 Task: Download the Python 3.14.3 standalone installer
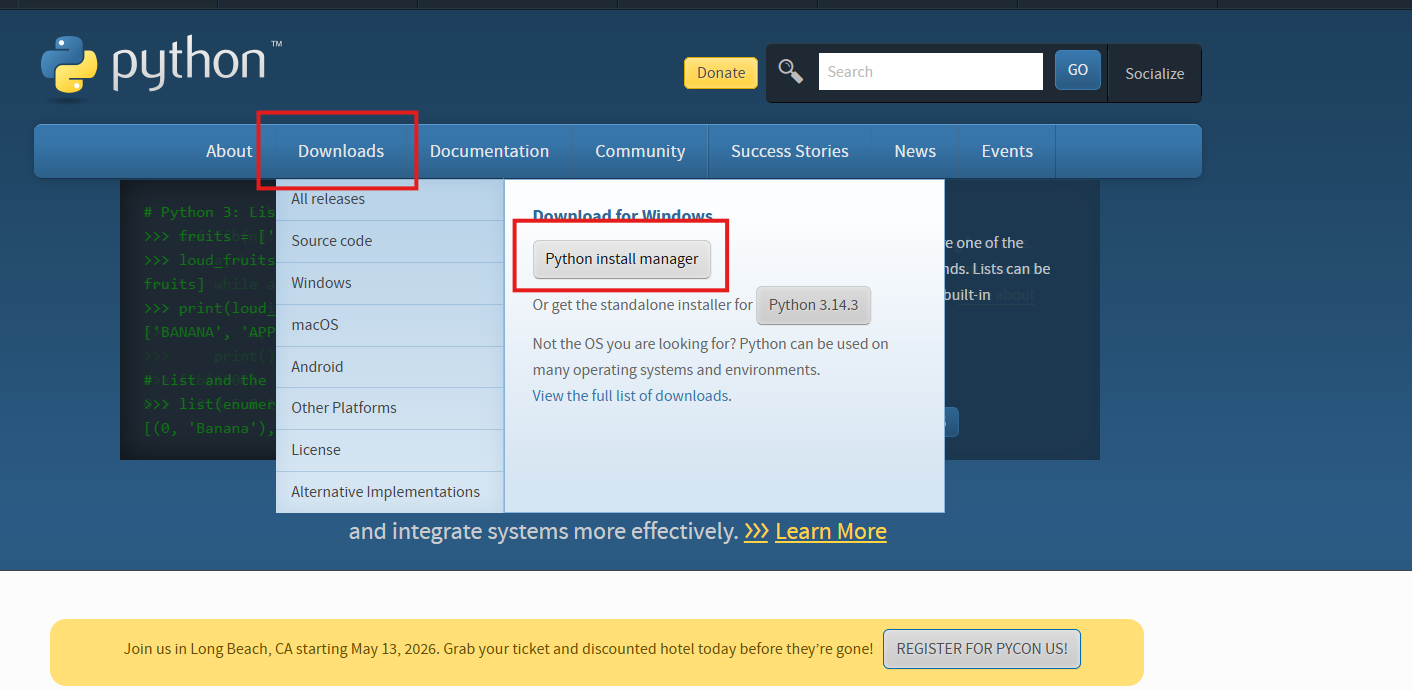click(x=814, y=305)
